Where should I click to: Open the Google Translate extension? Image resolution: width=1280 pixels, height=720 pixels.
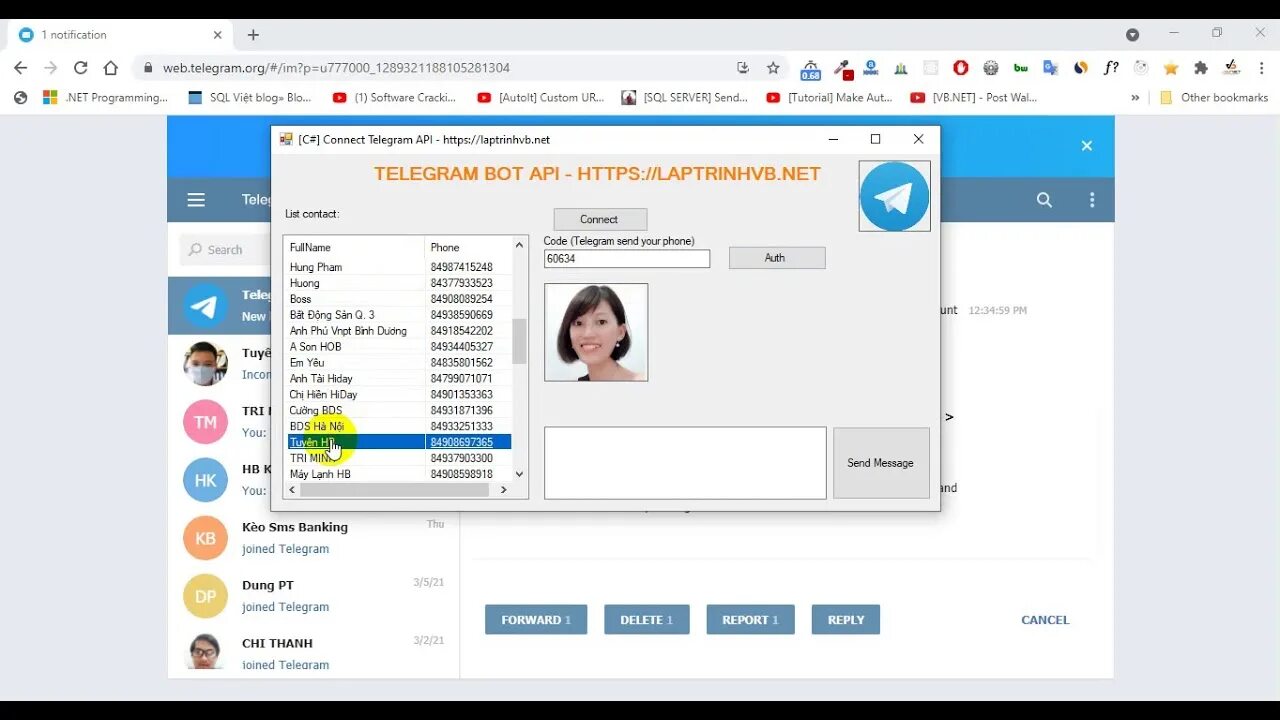click(1050, 68)
